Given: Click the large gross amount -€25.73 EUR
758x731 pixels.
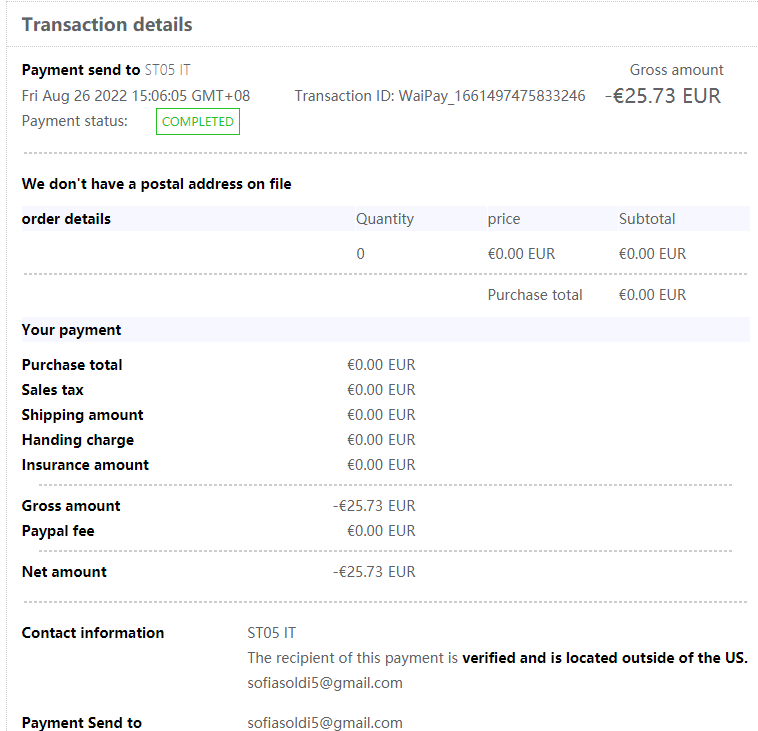Looking at the screenshot, I should [x=663, y=96].
